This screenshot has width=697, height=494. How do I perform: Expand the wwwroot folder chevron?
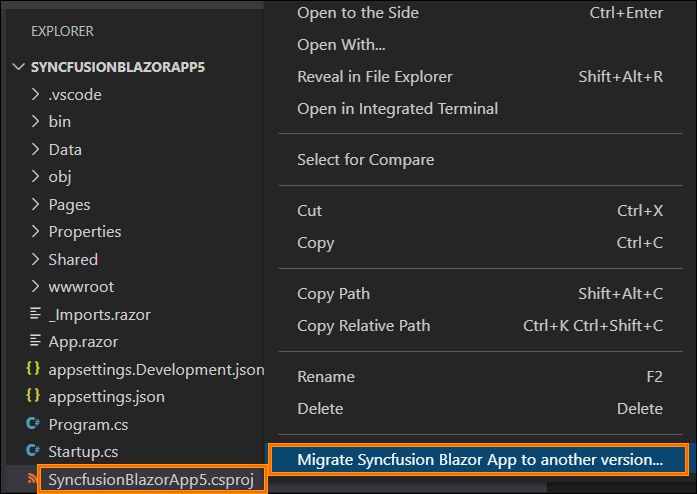[35, 286]
